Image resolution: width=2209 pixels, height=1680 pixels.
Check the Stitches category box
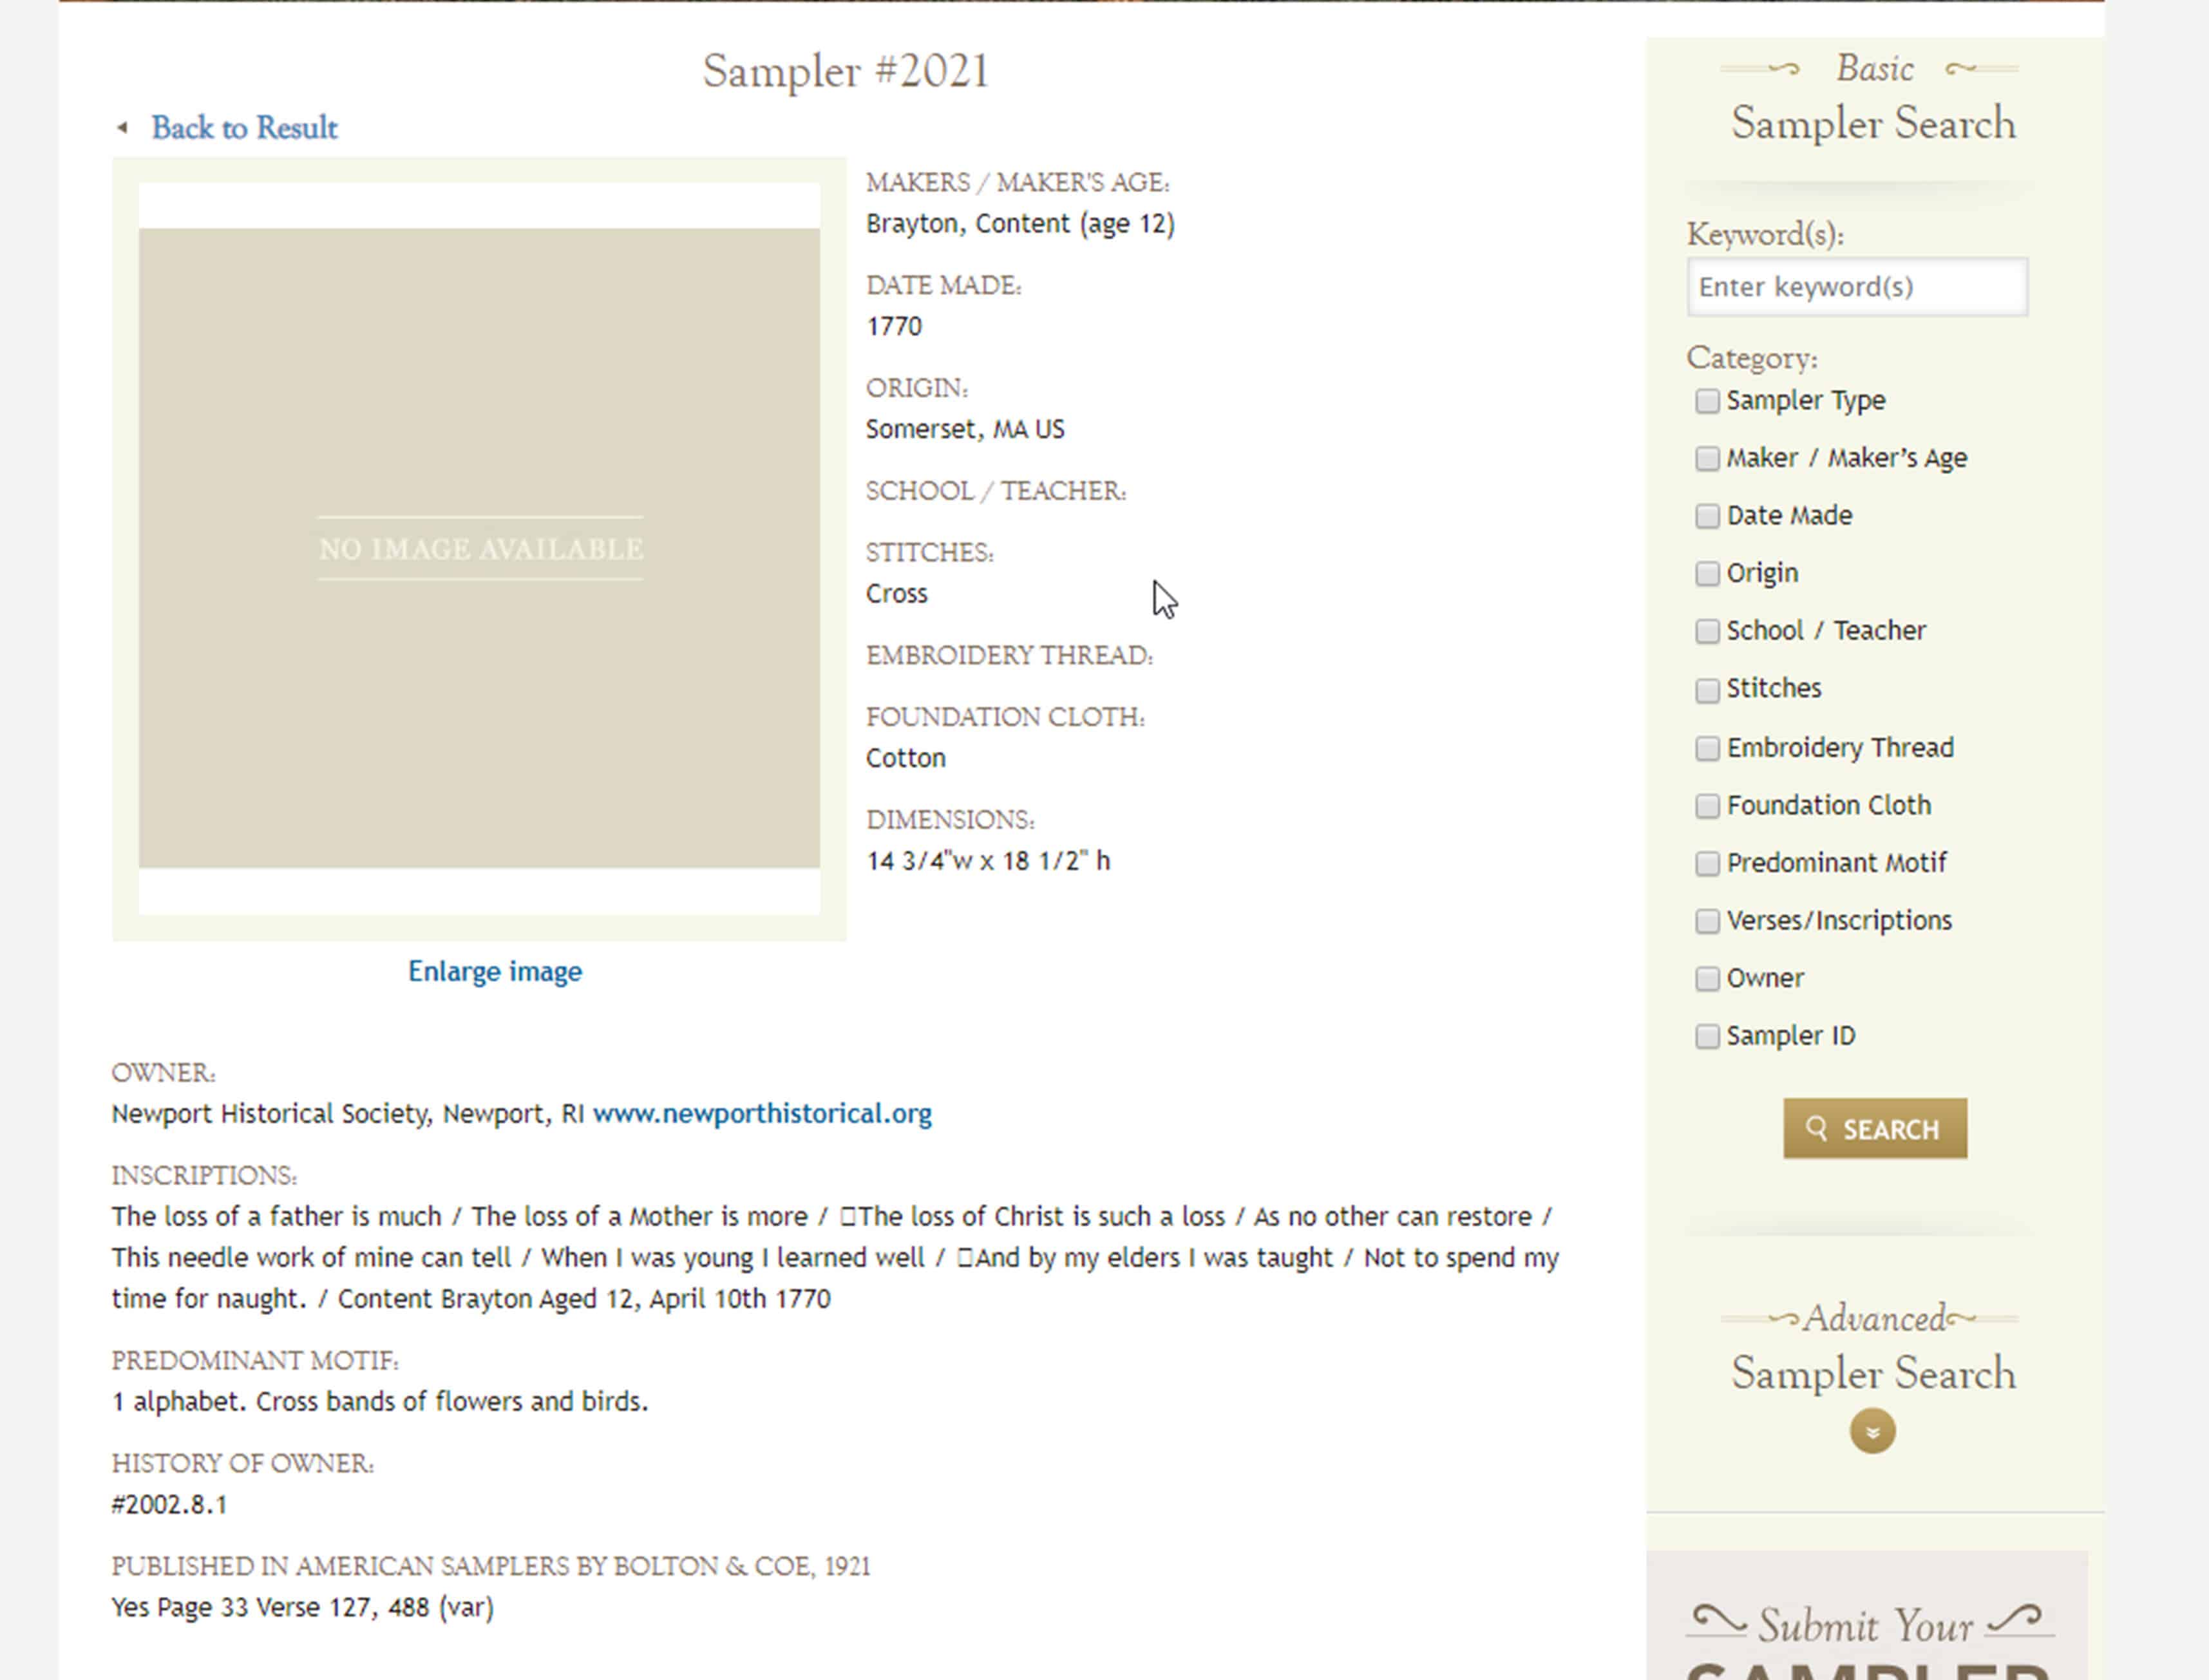[x=1707, y=690]
